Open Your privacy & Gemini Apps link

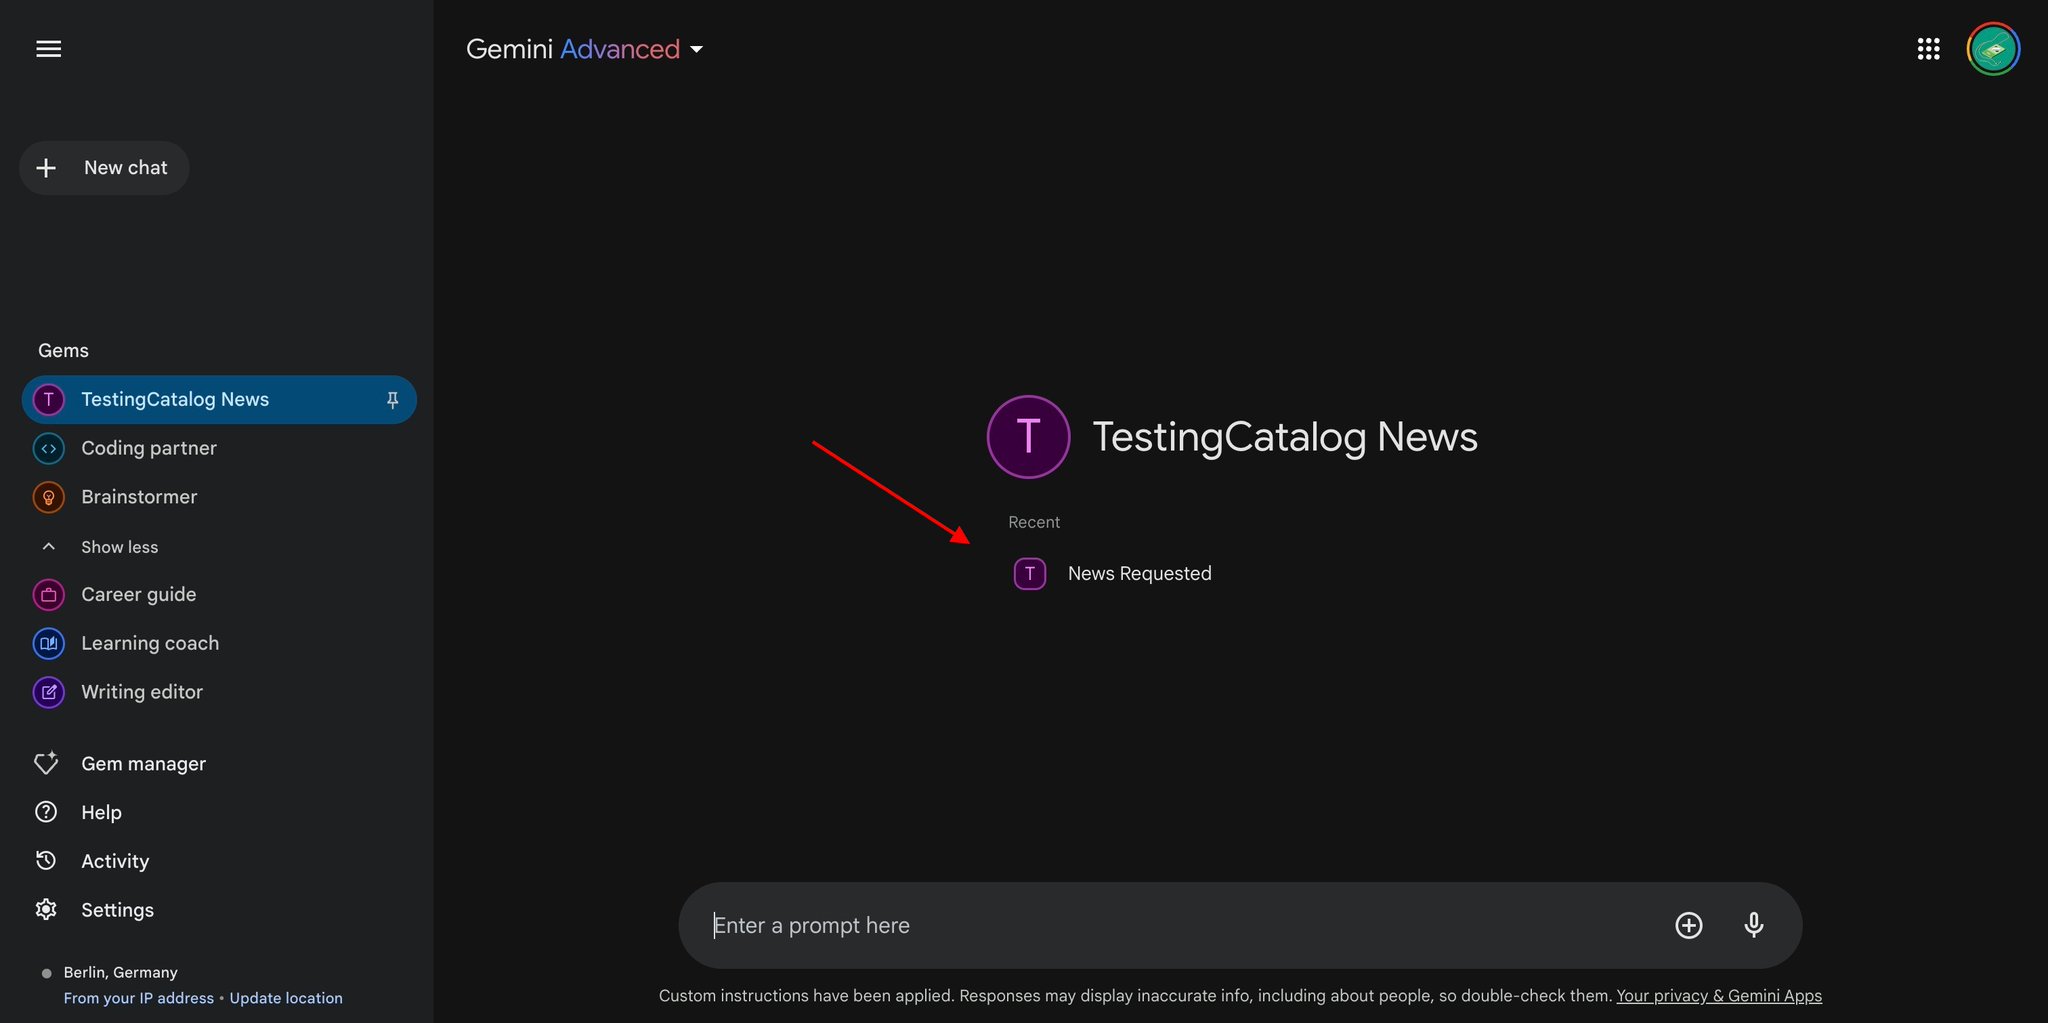click(x=1719, y=996)
